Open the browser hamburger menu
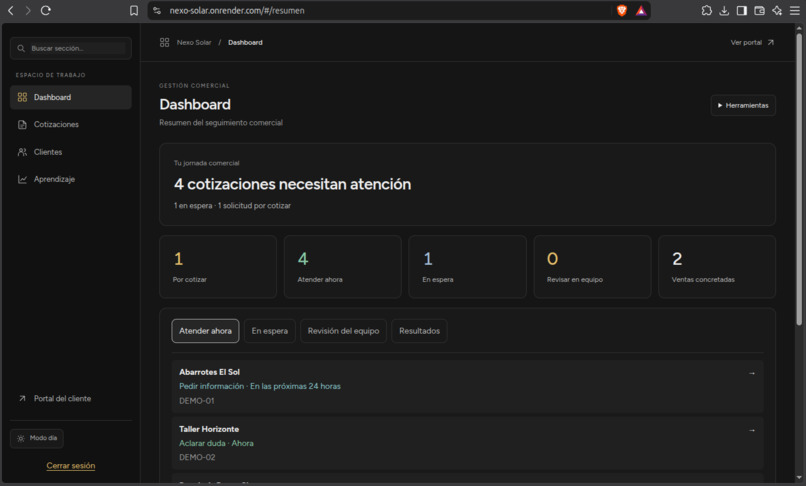The height and width of the screenshot is (486, 806). [x=795, y=10]
